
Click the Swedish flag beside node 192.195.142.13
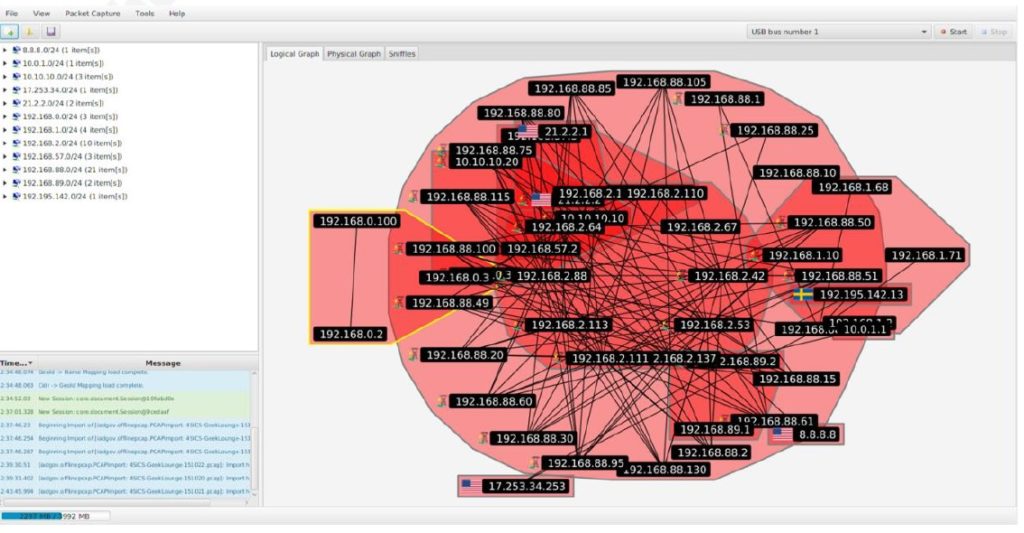(803, 295)
